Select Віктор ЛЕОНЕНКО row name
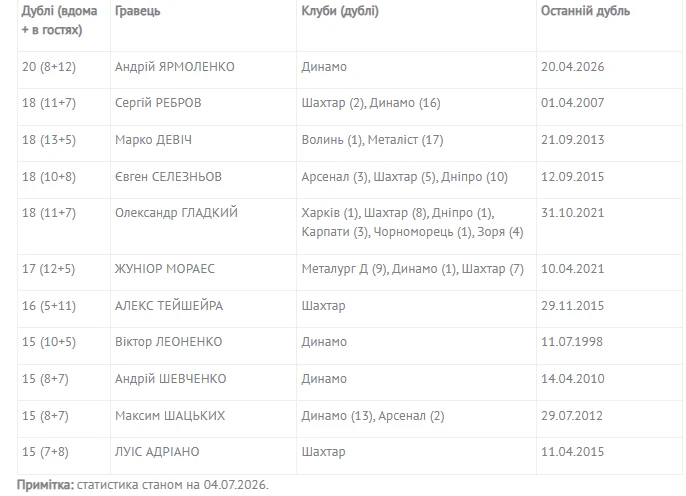The image size is (686, 496). click(x=168, y=342)
